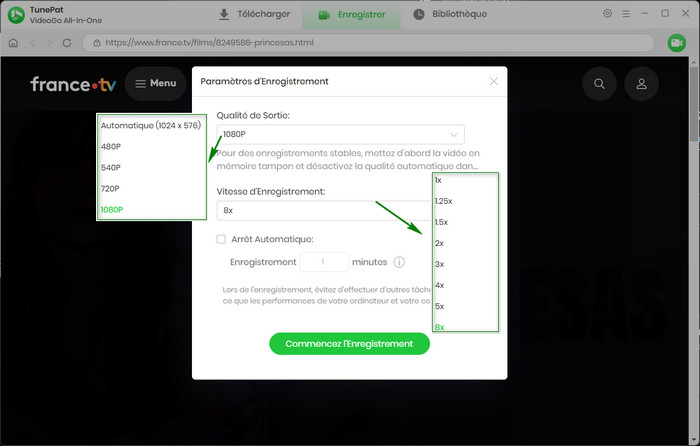
Task: Open the Télécharger tab
Action: (254, 14)
